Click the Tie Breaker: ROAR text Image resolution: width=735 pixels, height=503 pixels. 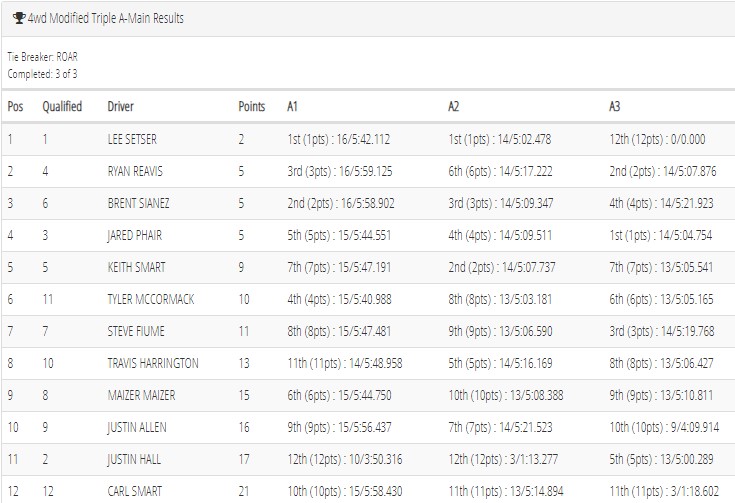click(x=43, y=57)
